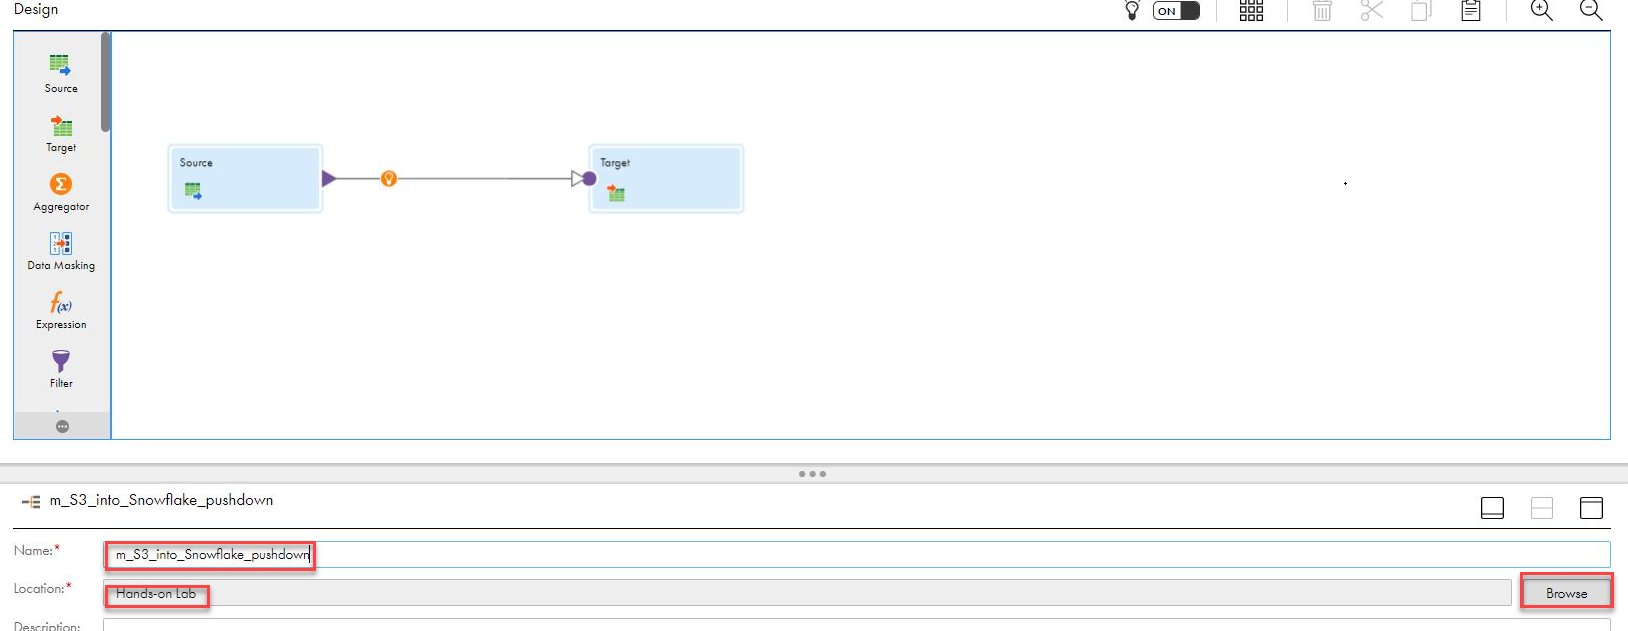1628x631 pixels.
Task: Click the paste clipboard icon
Action: 1470,11
